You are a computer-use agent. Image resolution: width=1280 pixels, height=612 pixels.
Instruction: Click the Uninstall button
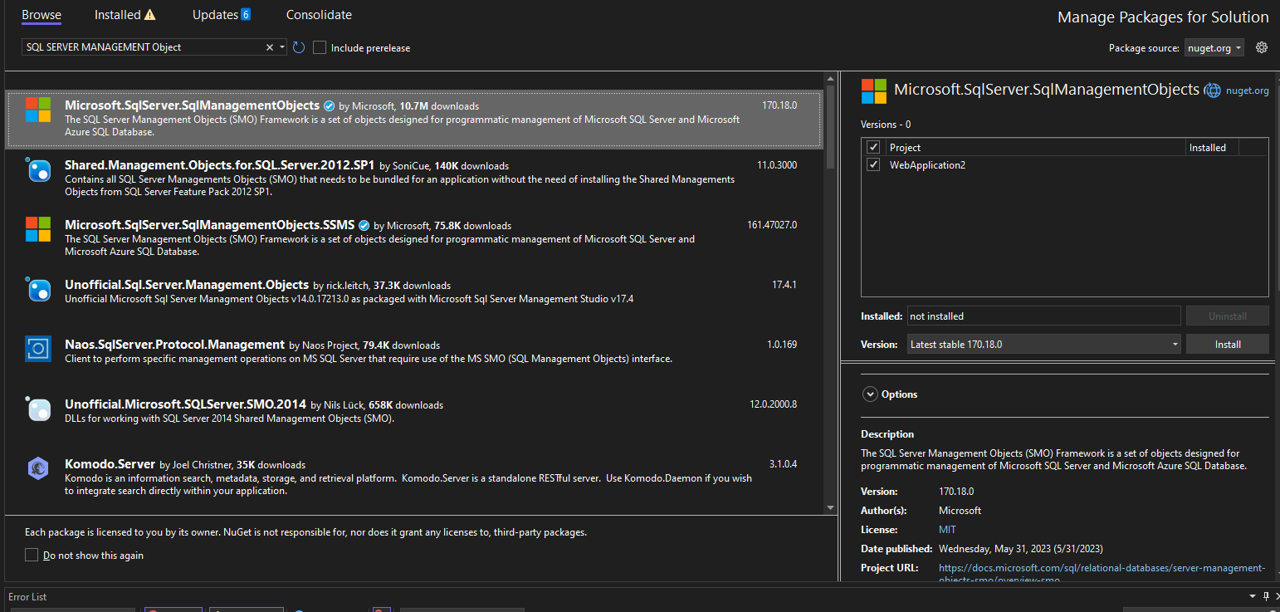pos(1227,316)
